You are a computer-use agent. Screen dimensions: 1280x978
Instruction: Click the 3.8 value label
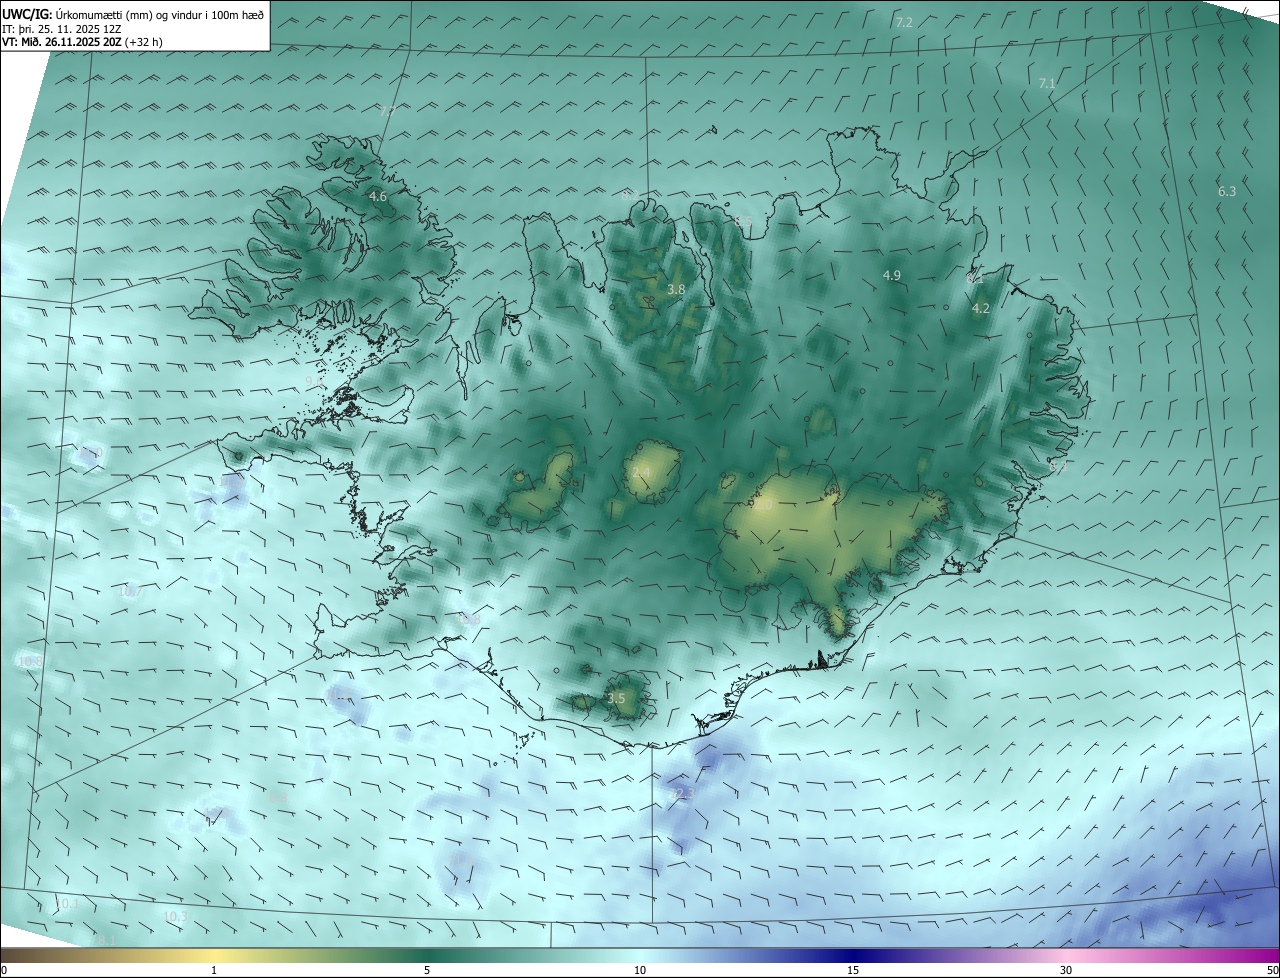(x=676, y=290)
